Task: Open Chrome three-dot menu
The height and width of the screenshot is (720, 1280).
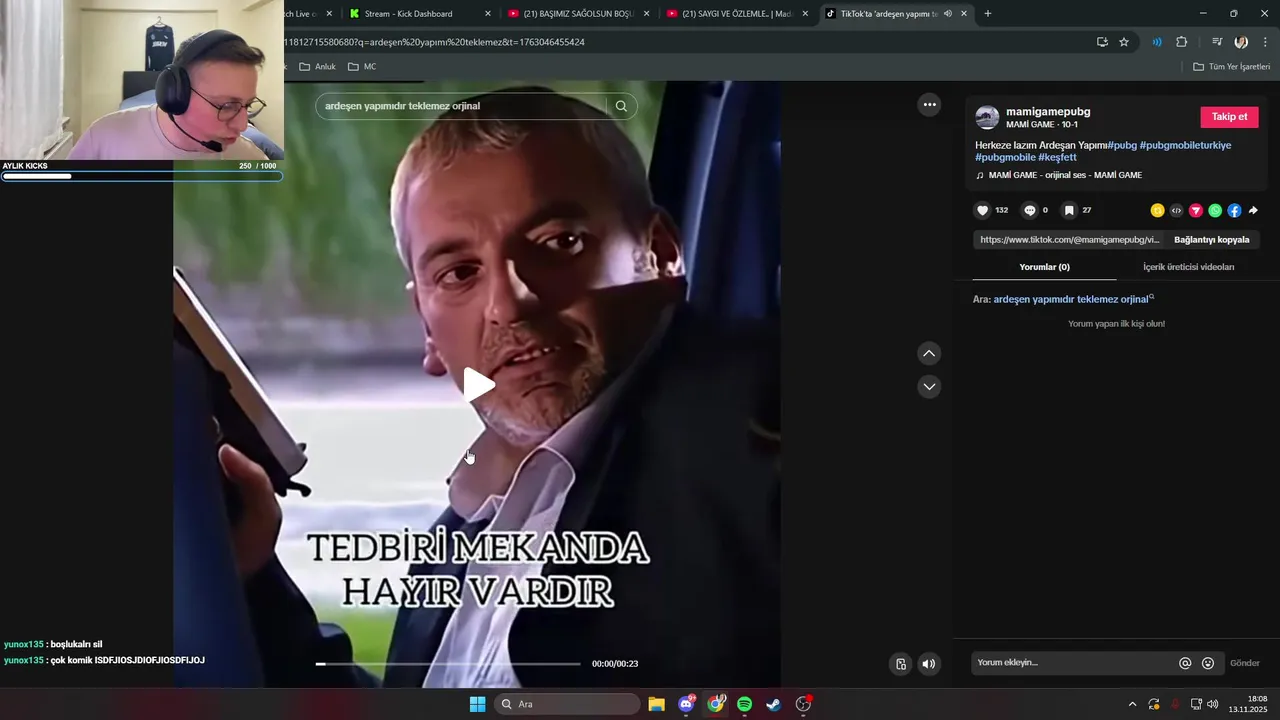Action: click(x=1265, y=42)
